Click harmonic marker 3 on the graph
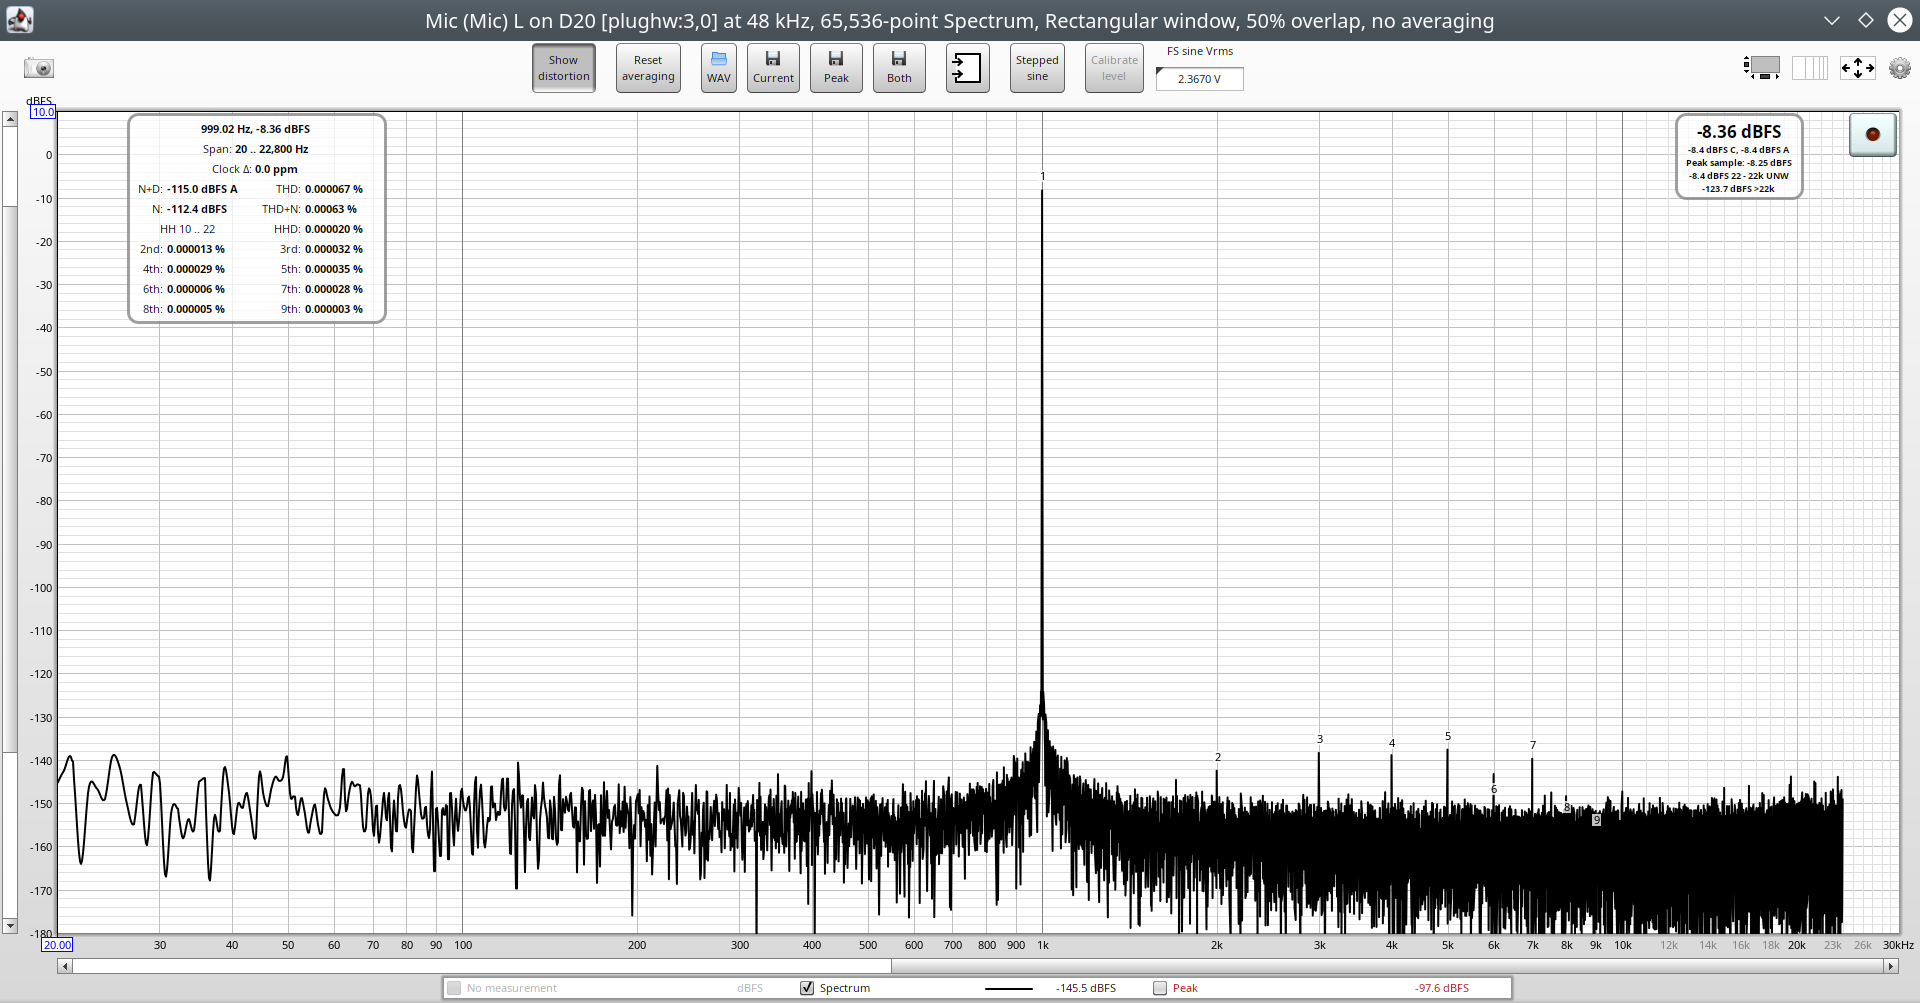Screen dimensions: 1920x1003 (x=1320, y=740)
